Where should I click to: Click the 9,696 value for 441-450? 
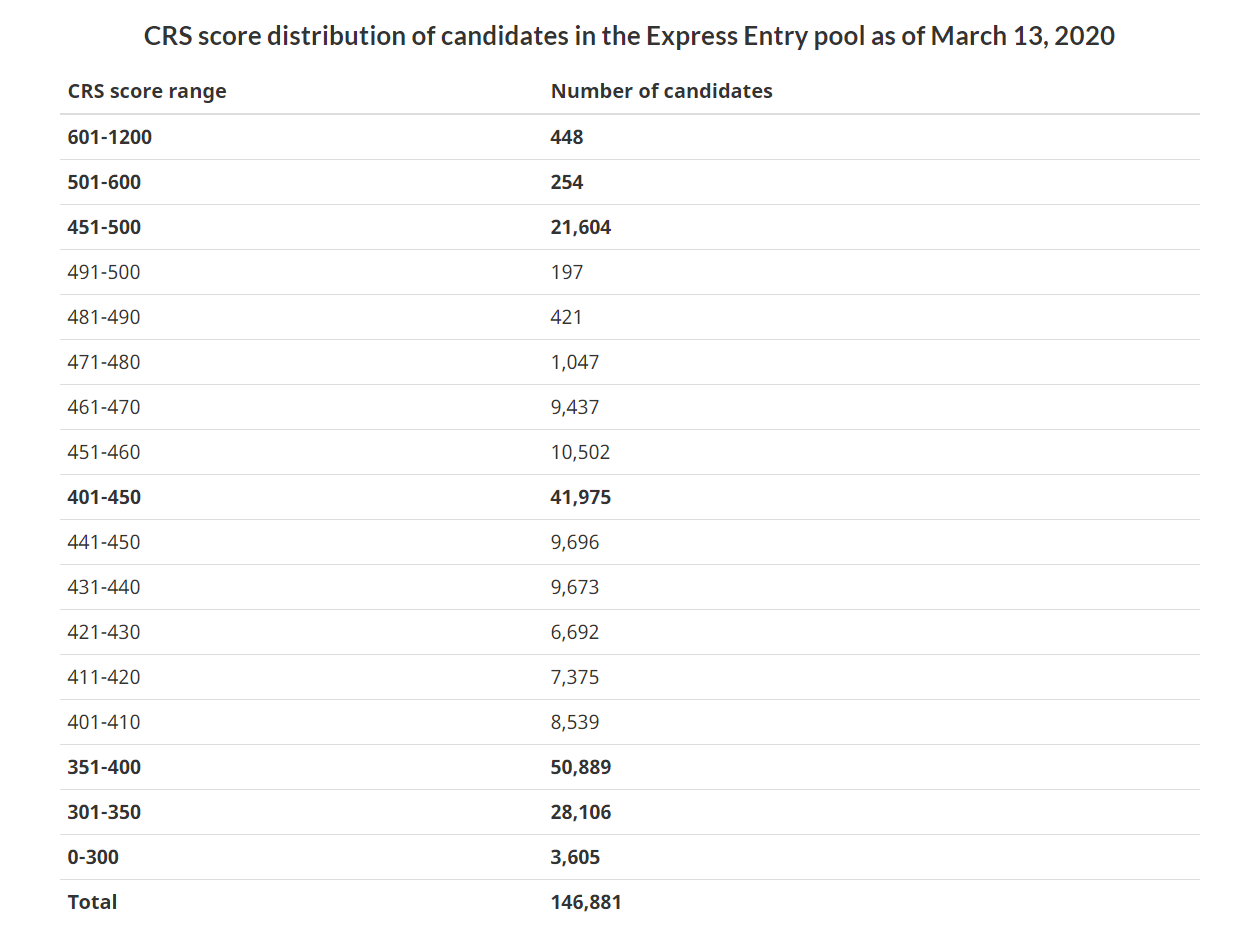(x=575, y=542)
